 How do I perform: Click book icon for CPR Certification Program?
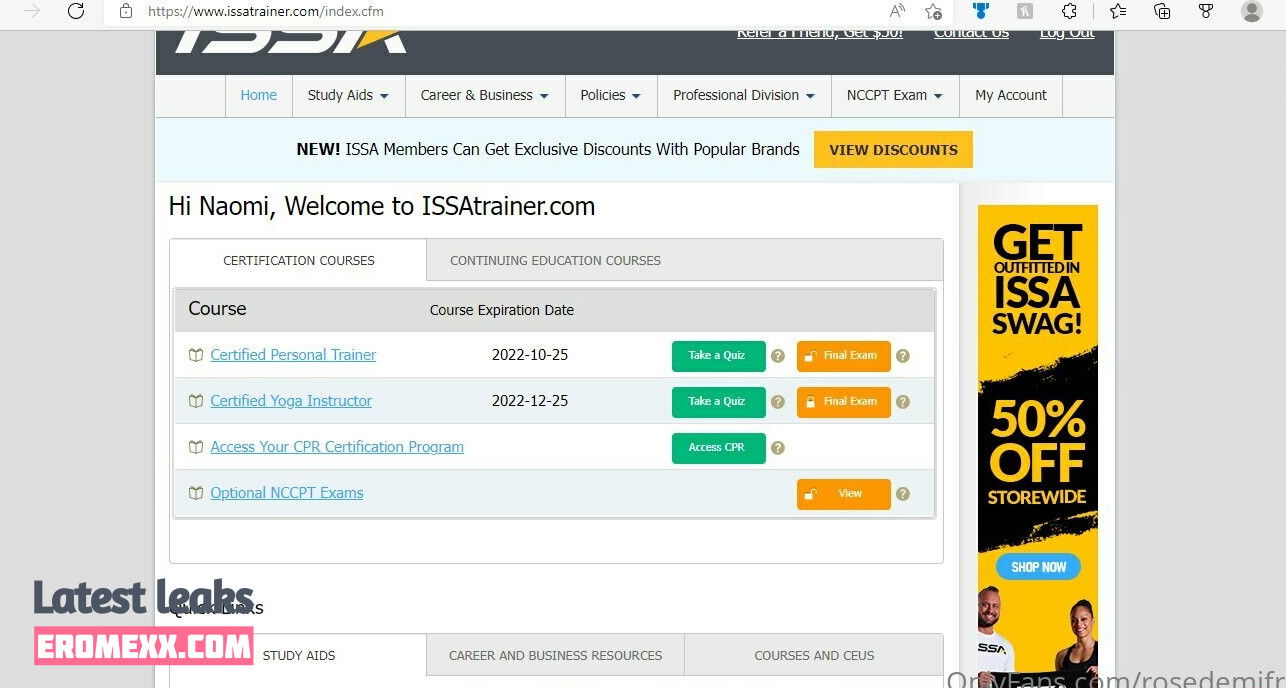click(196, 447)
